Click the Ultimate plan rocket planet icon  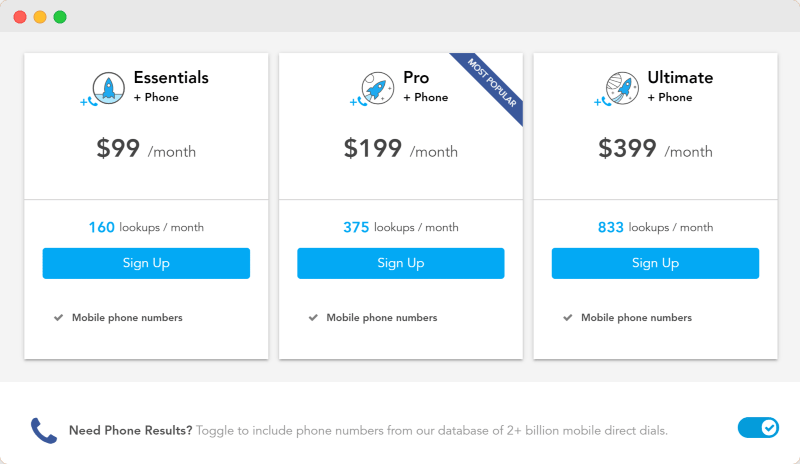click(622, 88)
